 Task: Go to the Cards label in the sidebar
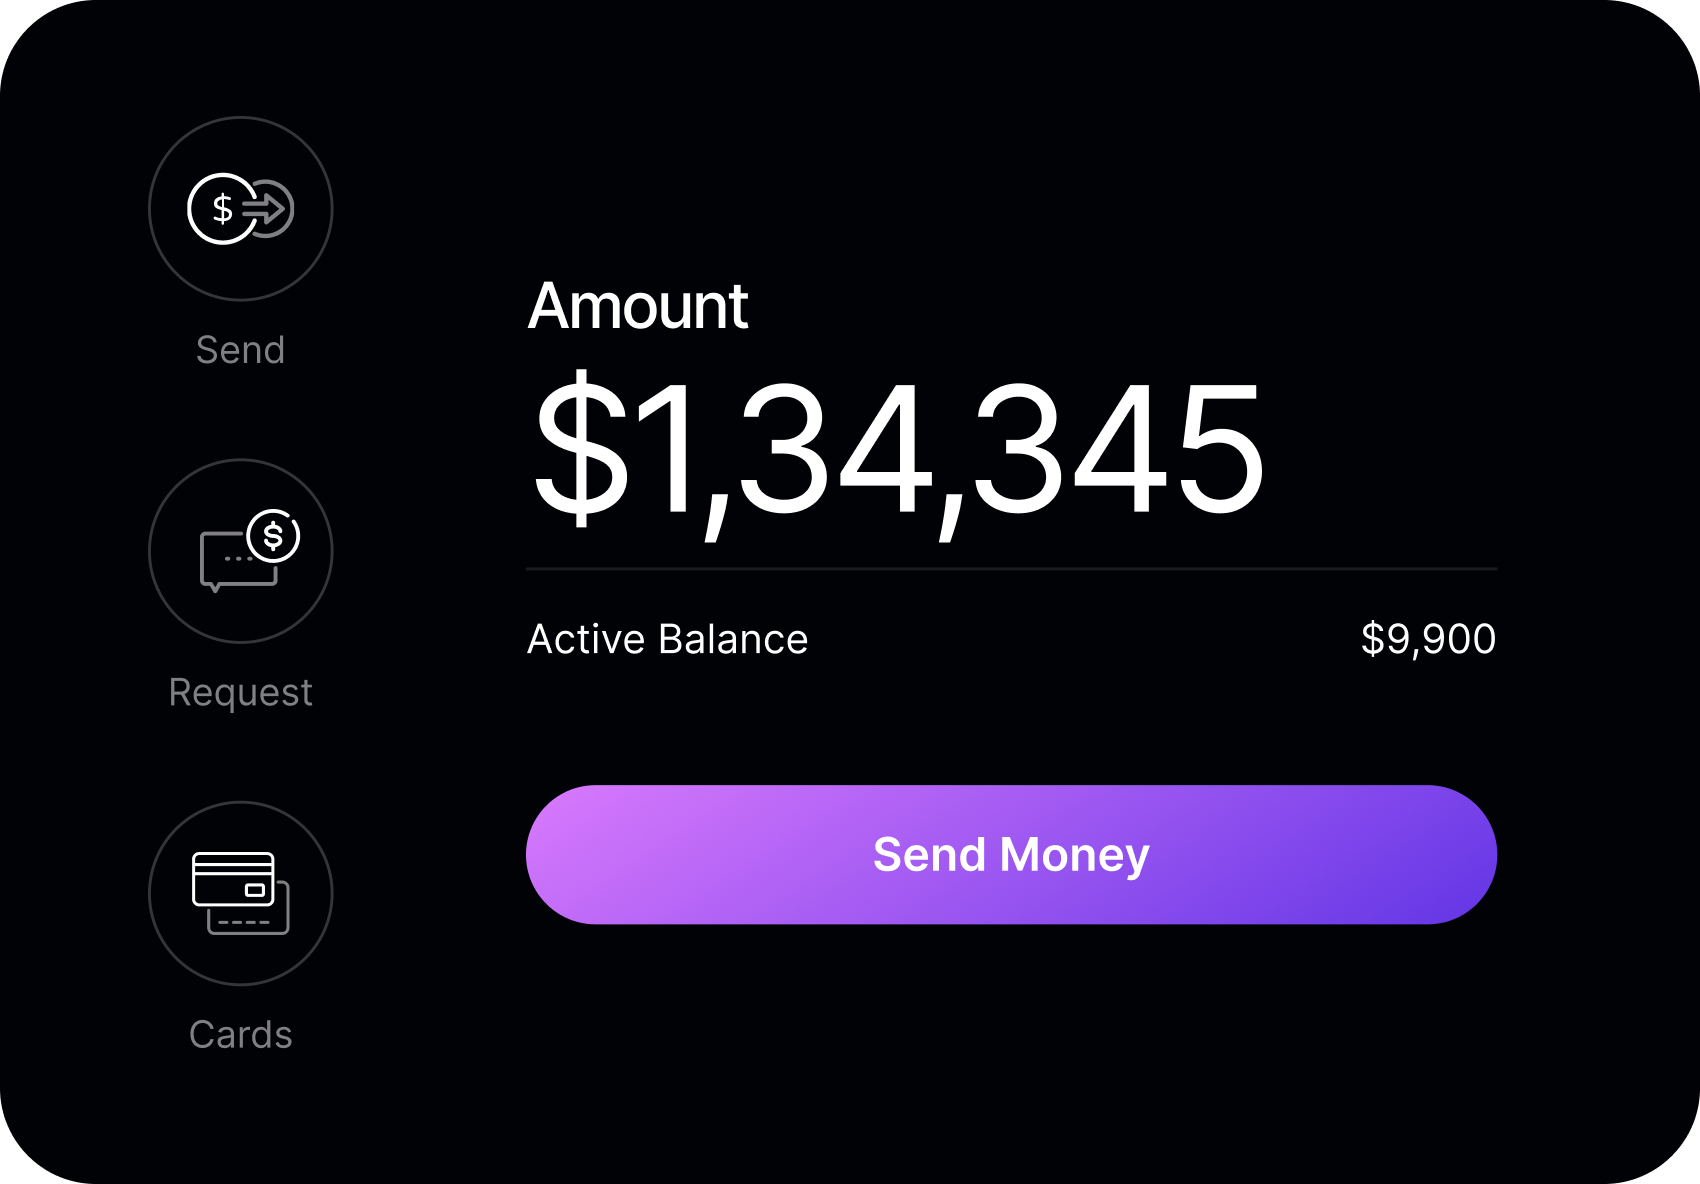(240, 1034)
